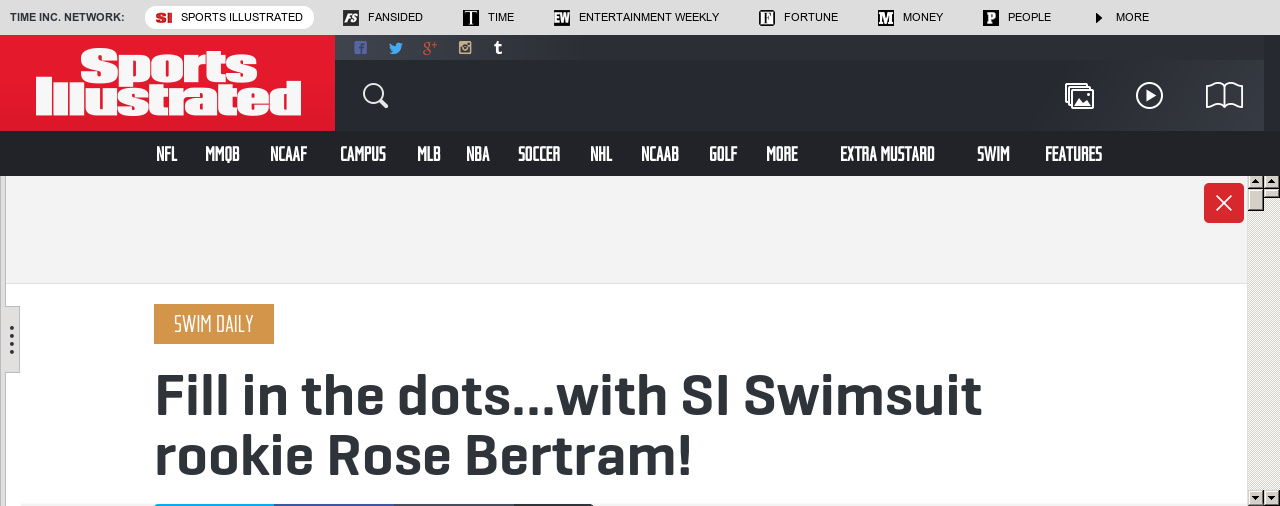This screenshot has width=1280, height=506.
Task: Expand the network MORE dropdown
Action: coord(1122,17)
